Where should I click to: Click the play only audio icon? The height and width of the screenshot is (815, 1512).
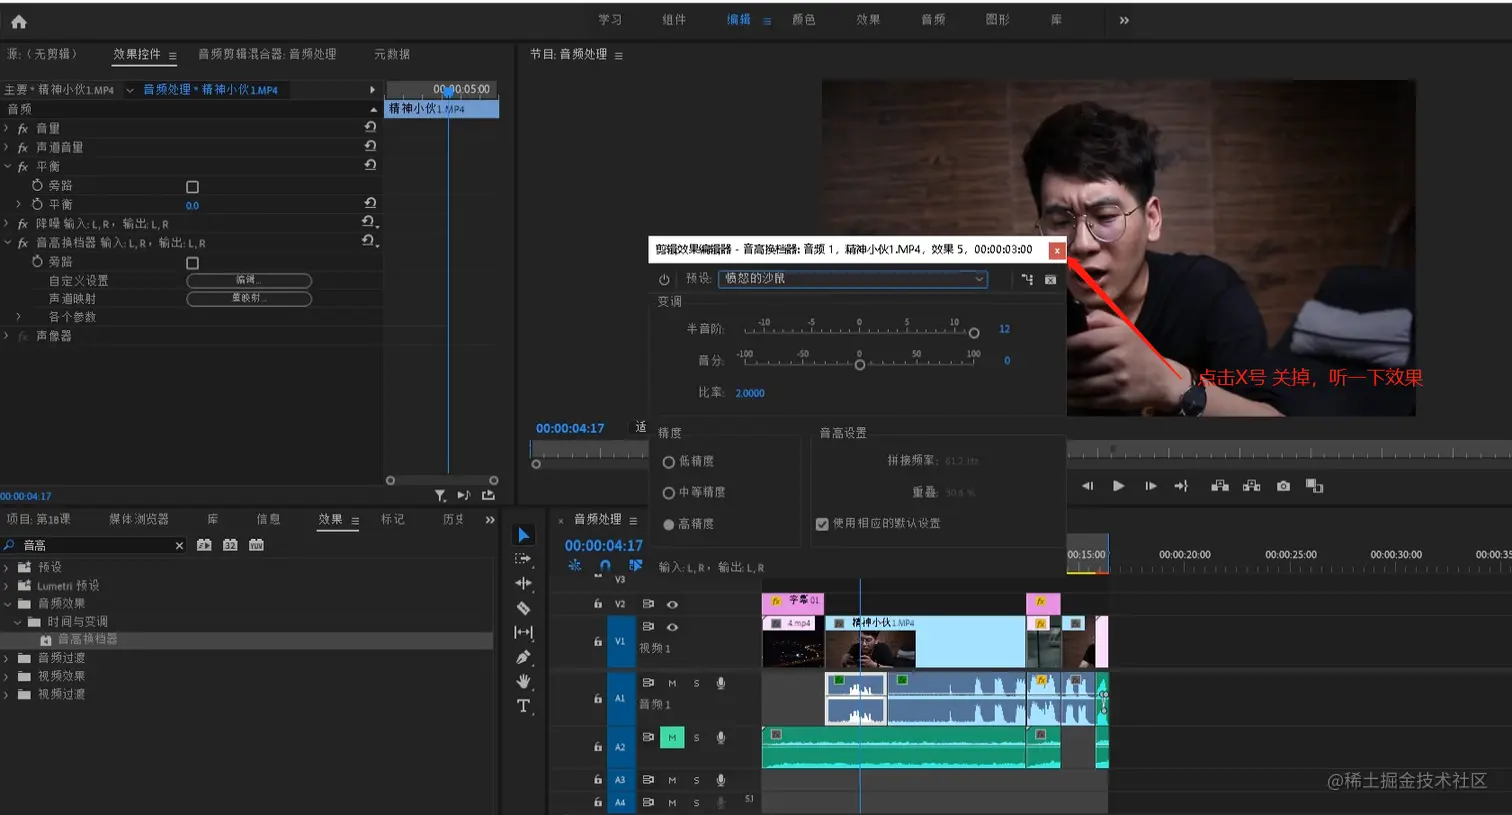click(463, 495)
